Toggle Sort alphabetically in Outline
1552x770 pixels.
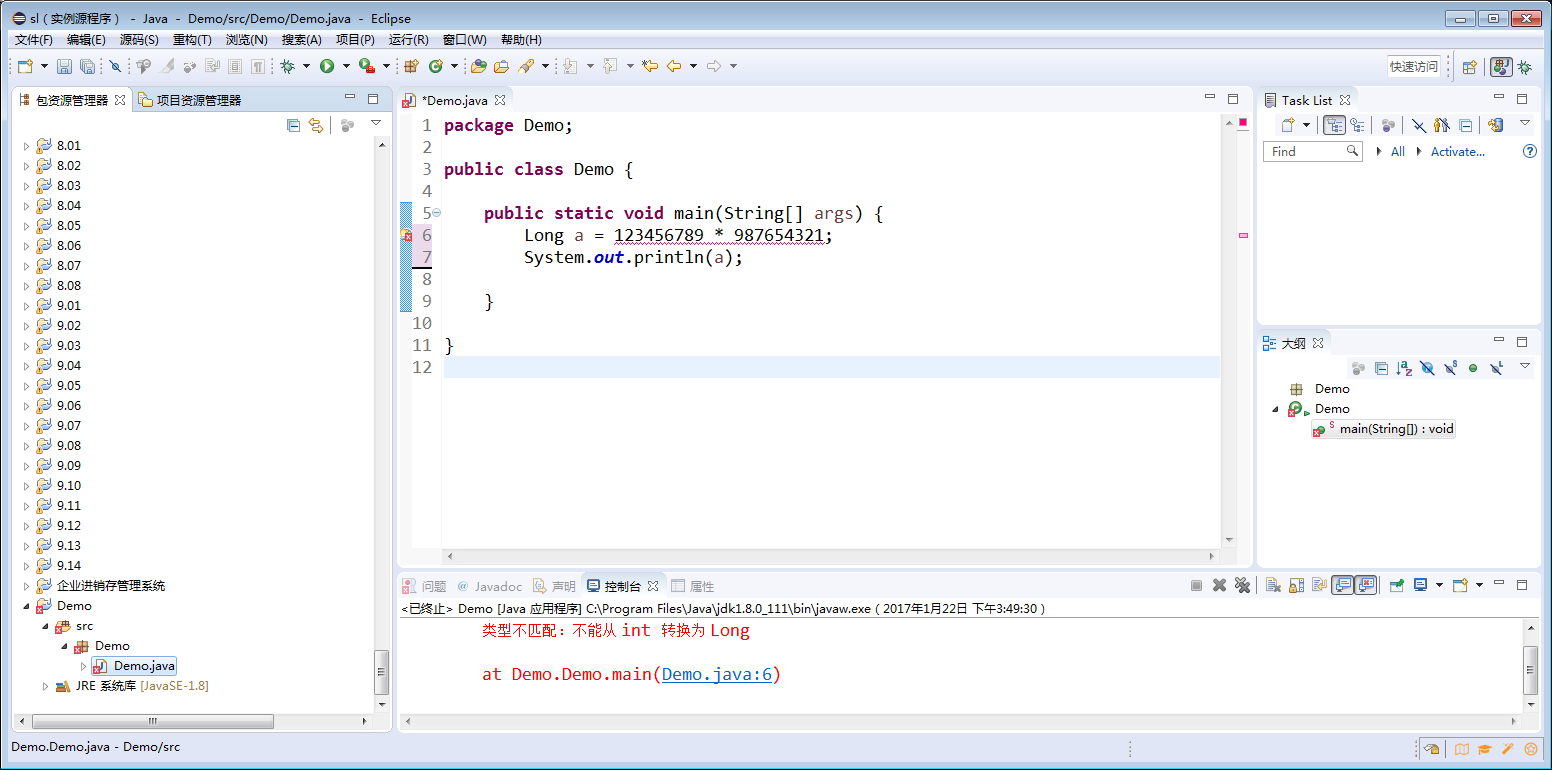coord(1404,368)
